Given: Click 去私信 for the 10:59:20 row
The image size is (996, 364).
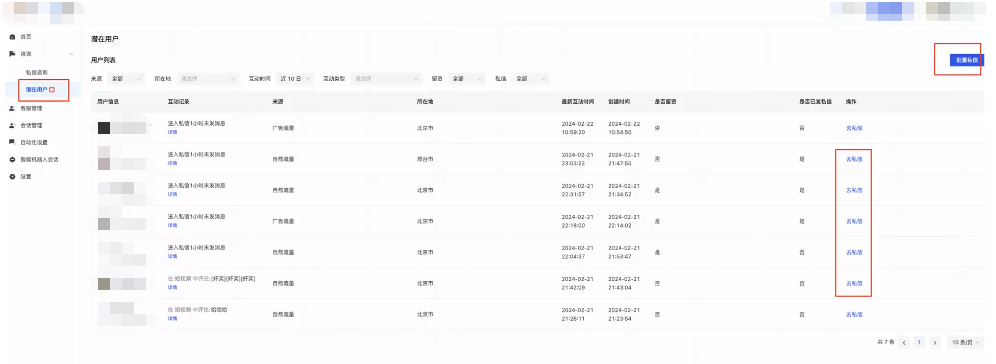Looking at the screenshot, I should point(854,128).
